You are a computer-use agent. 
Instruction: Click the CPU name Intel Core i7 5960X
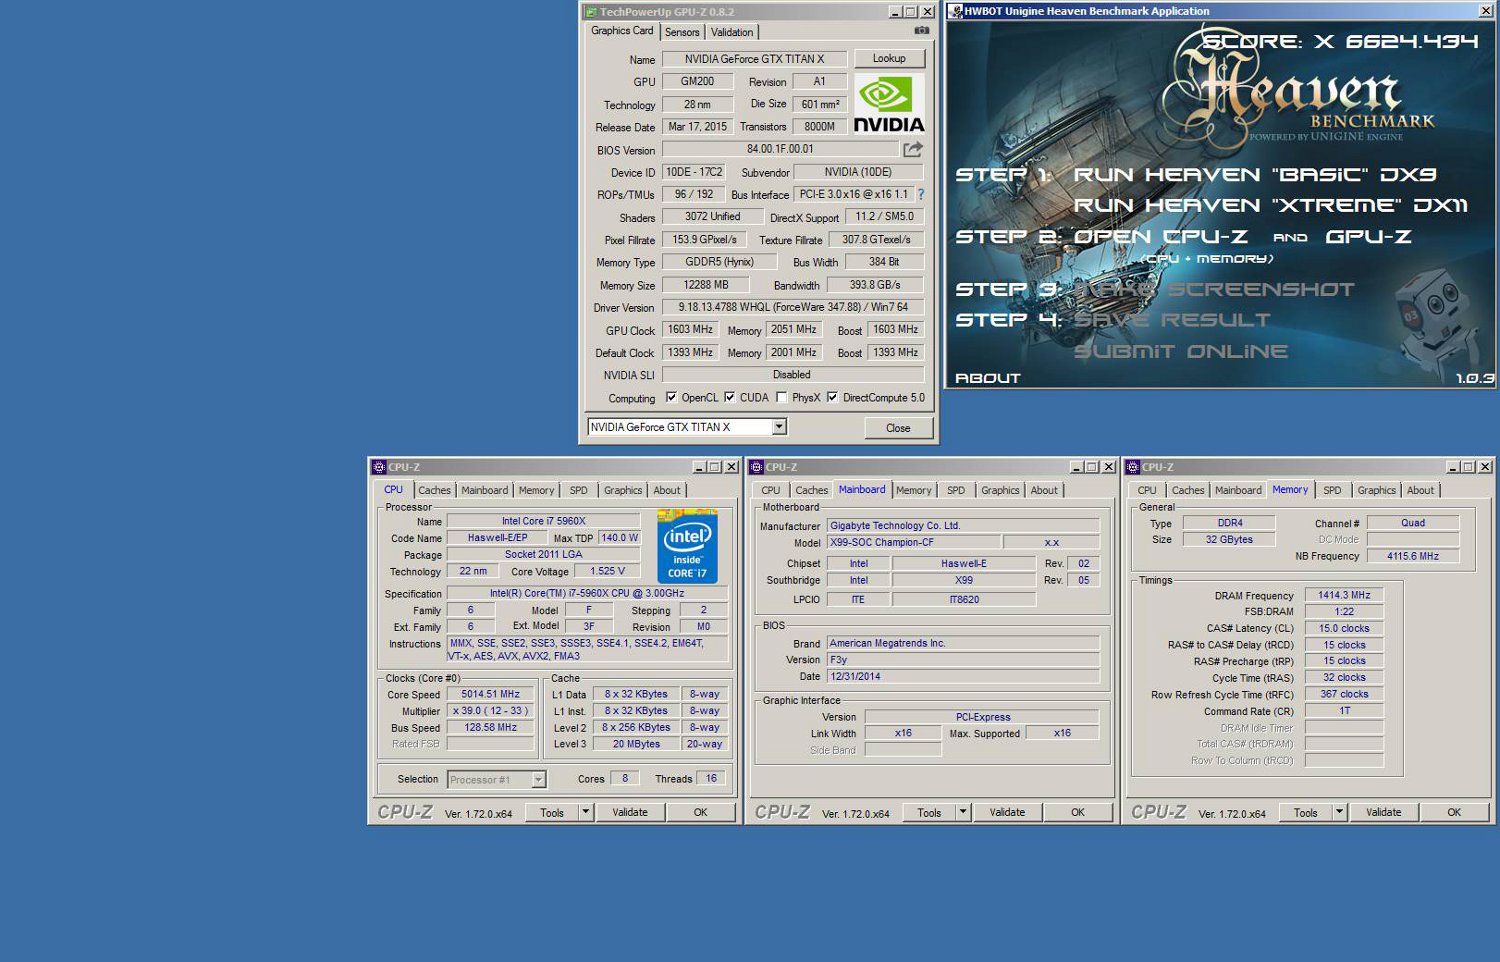click(543, 521)
